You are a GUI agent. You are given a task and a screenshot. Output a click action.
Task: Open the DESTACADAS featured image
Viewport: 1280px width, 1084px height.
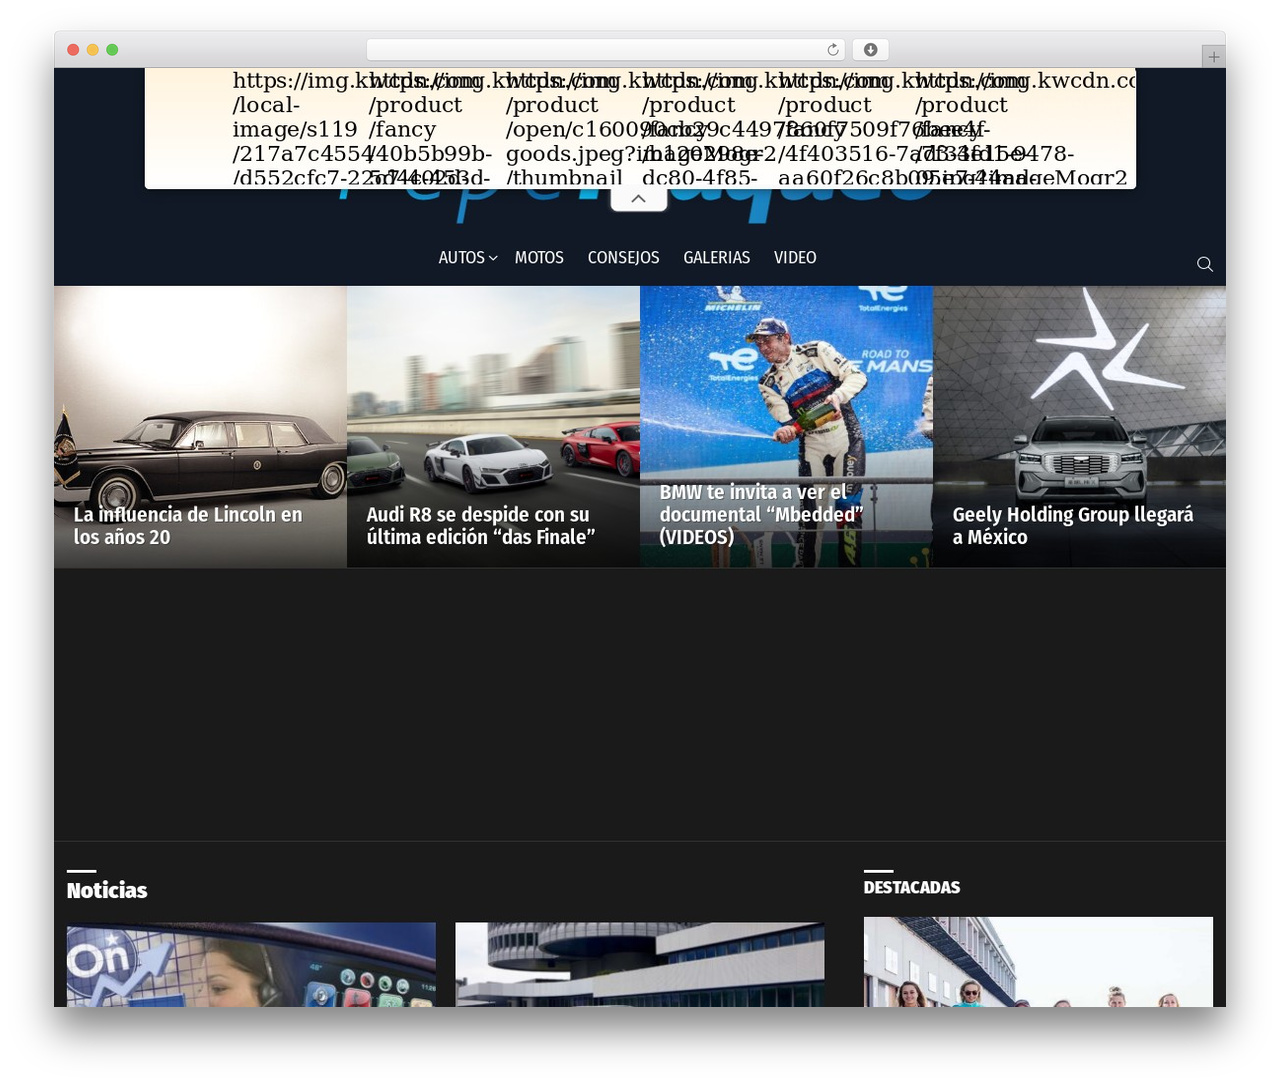click(1038, 962)
